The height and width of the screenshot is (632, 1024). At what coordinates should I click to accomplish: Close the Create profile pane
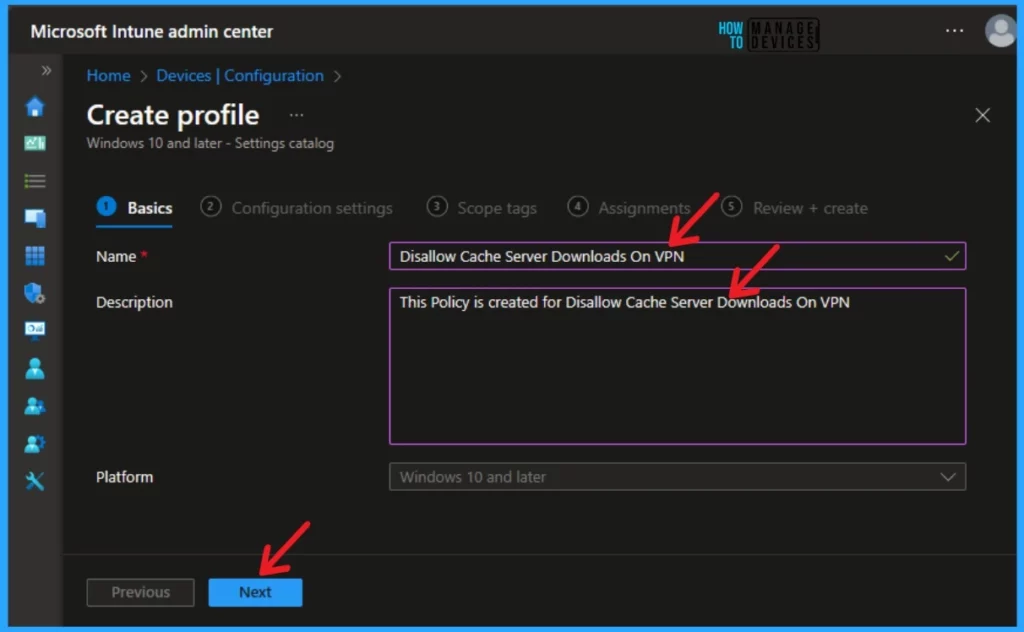pos(982,116)
